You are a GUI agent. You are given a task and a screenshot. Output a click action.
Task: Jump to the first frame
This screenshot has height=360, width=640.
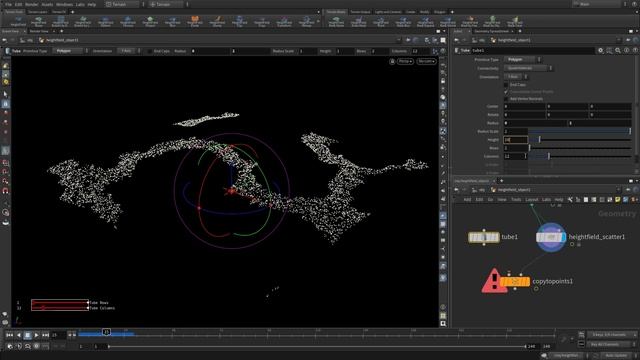(x=9, y=335)
